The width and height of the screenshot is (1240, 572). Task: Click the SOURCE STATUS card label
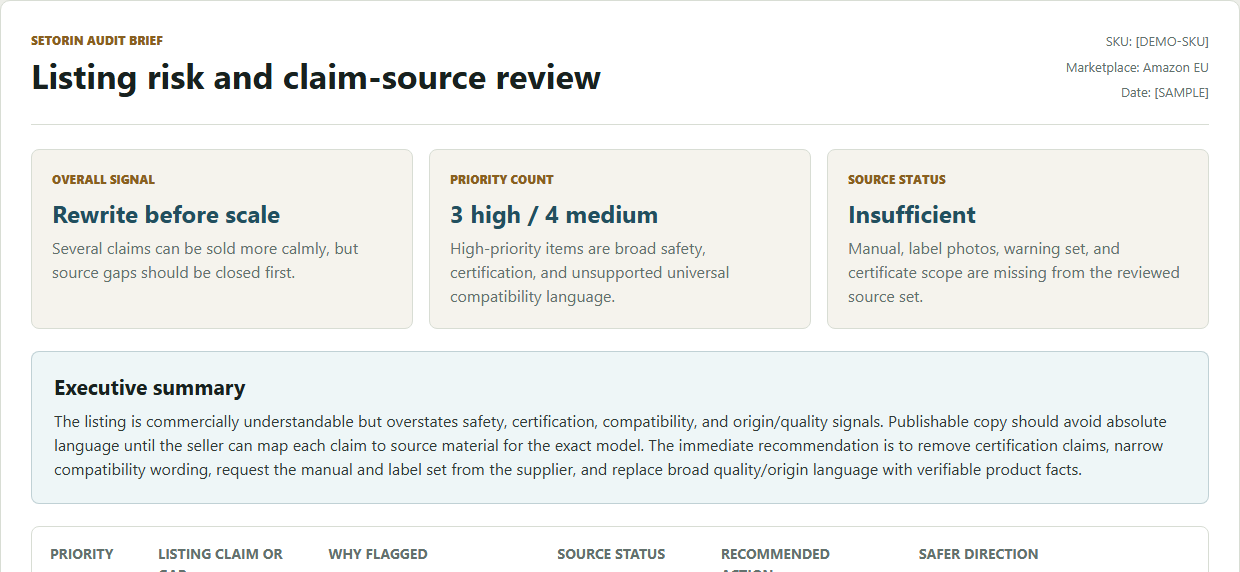point(896,180)
